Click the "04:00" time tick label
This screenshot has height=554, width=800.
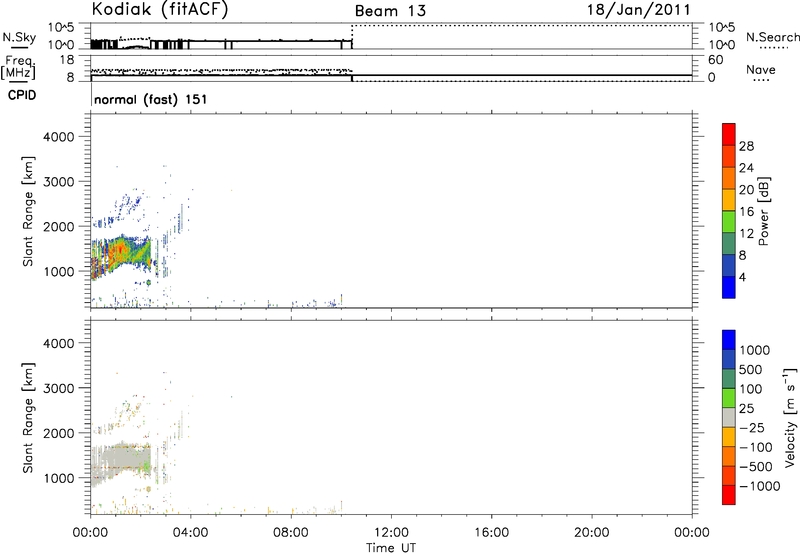pos(190,533)
